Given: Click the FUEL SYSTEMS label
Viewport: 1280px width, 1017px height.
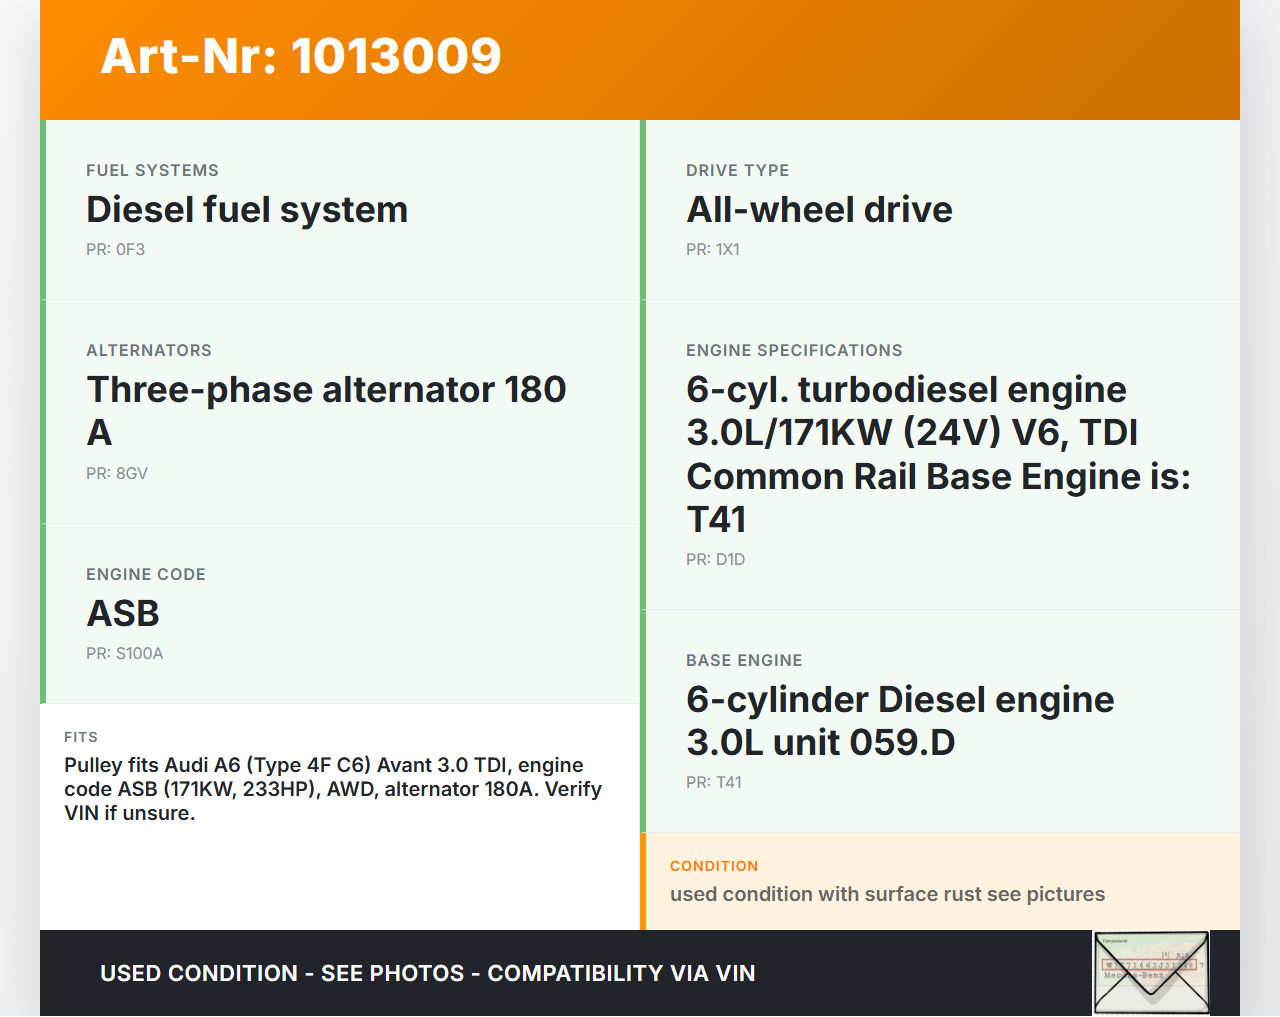Looking at the screenshot, I should 152,171.
